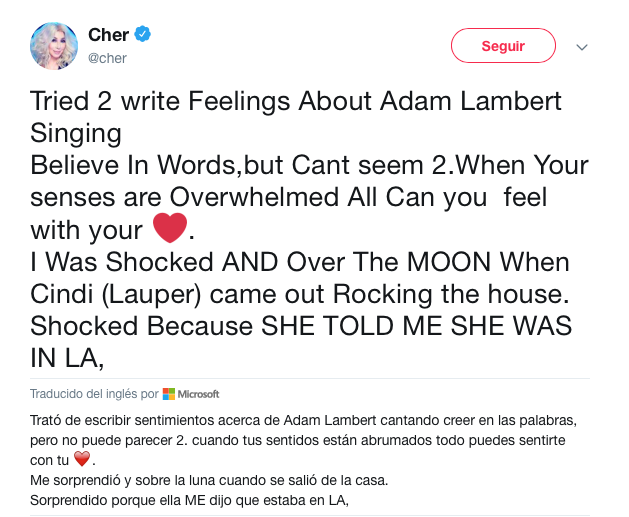
Task: Click the large red heart emoji
Action: [170, 228]
